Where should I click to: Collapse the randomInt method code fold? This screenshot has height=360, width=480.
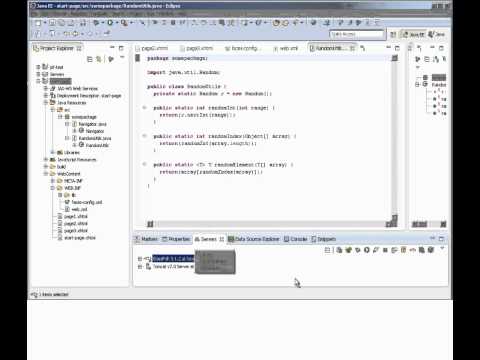tap(145, 107)
